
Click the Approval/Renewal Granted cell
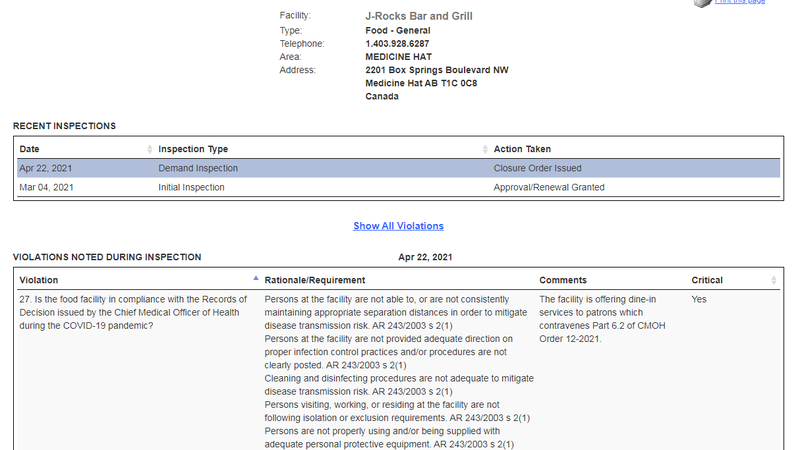[549, 187]
